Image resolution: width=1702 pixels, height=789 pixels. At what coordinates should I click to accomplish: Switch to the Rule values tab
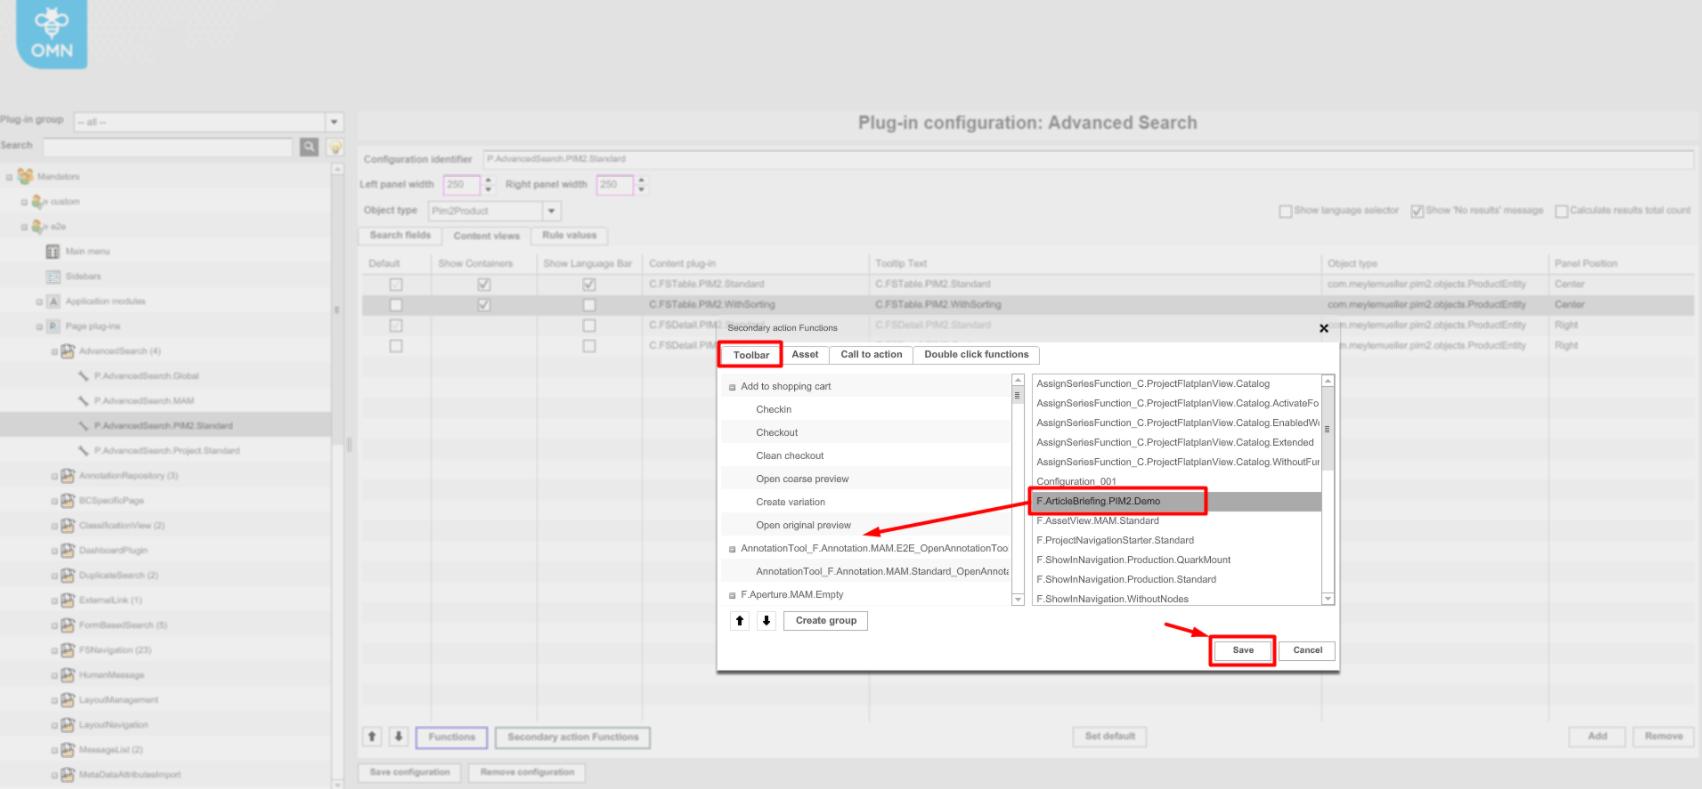[569, 236]
